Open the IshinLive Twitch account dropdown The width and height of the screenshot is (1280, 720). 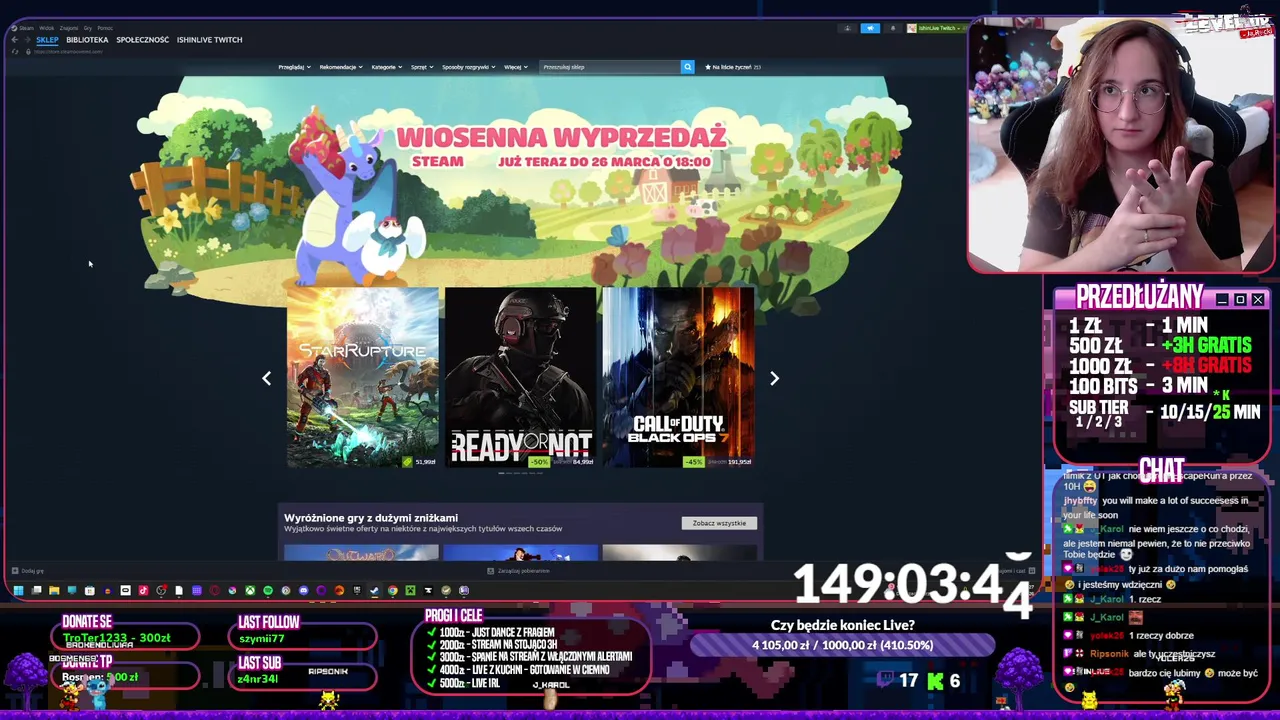(937, 28)
